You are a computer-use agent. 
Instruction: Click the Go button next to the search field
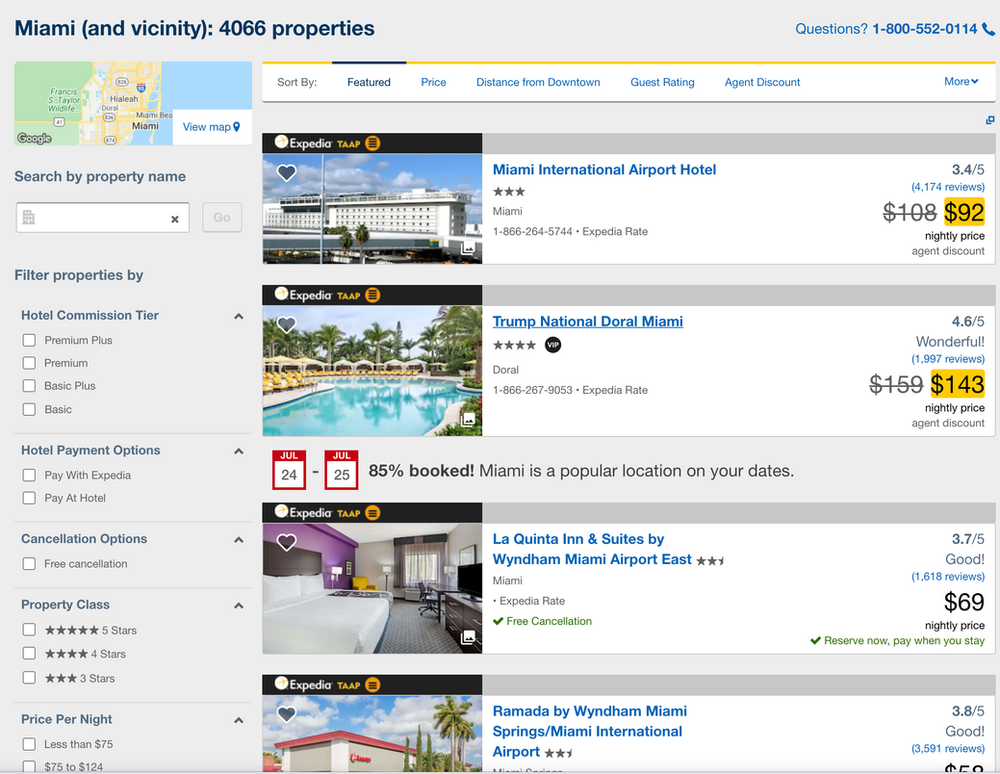[221, 218]
